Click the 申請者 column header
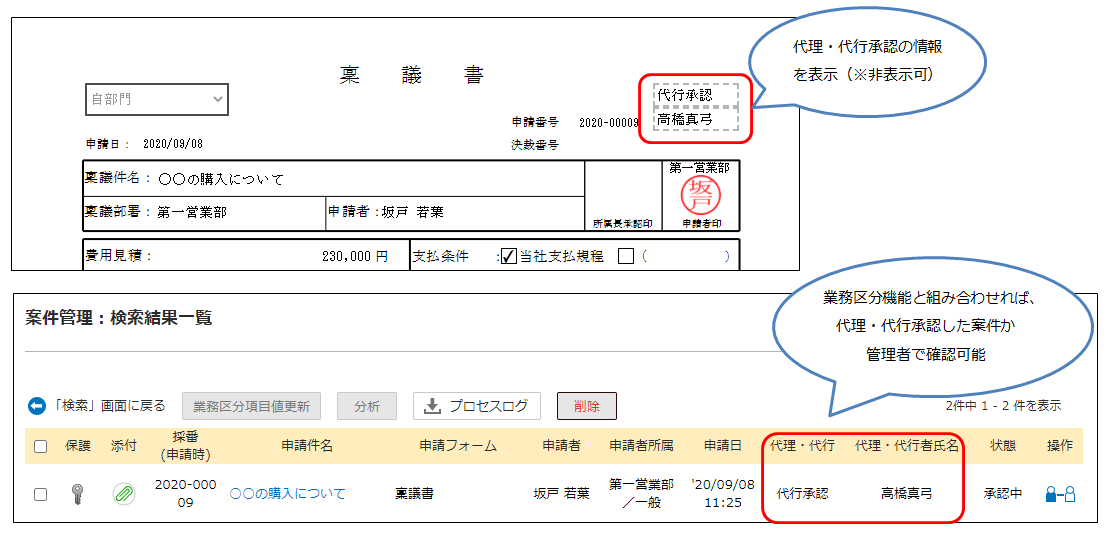 pos(561,446)
